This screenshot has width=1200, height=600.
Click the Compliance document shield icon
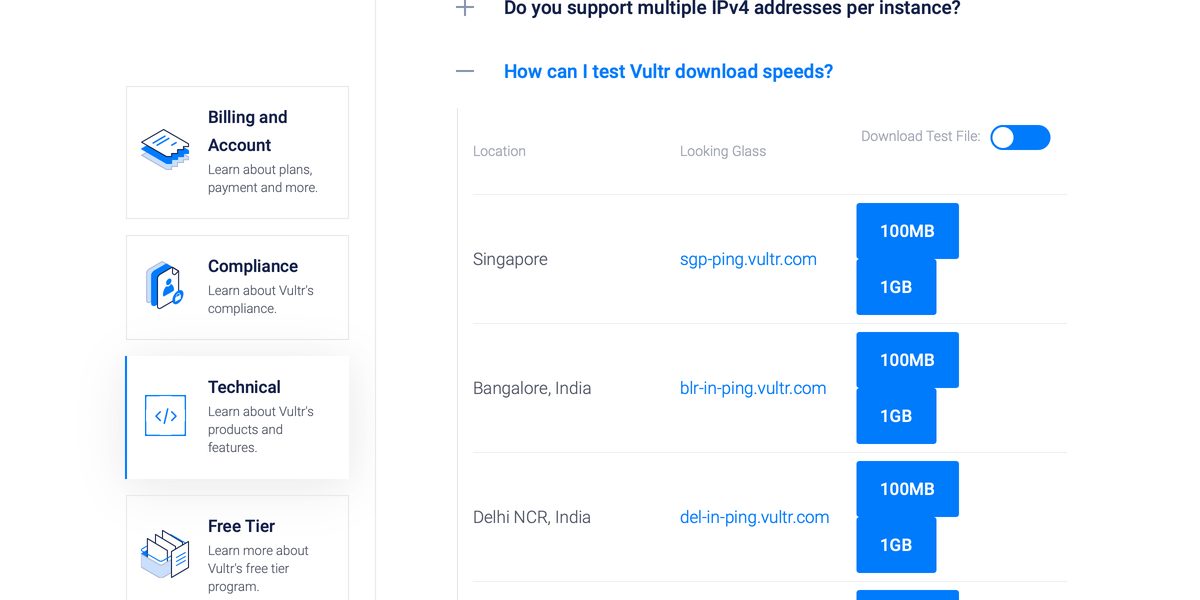point(165,285)
